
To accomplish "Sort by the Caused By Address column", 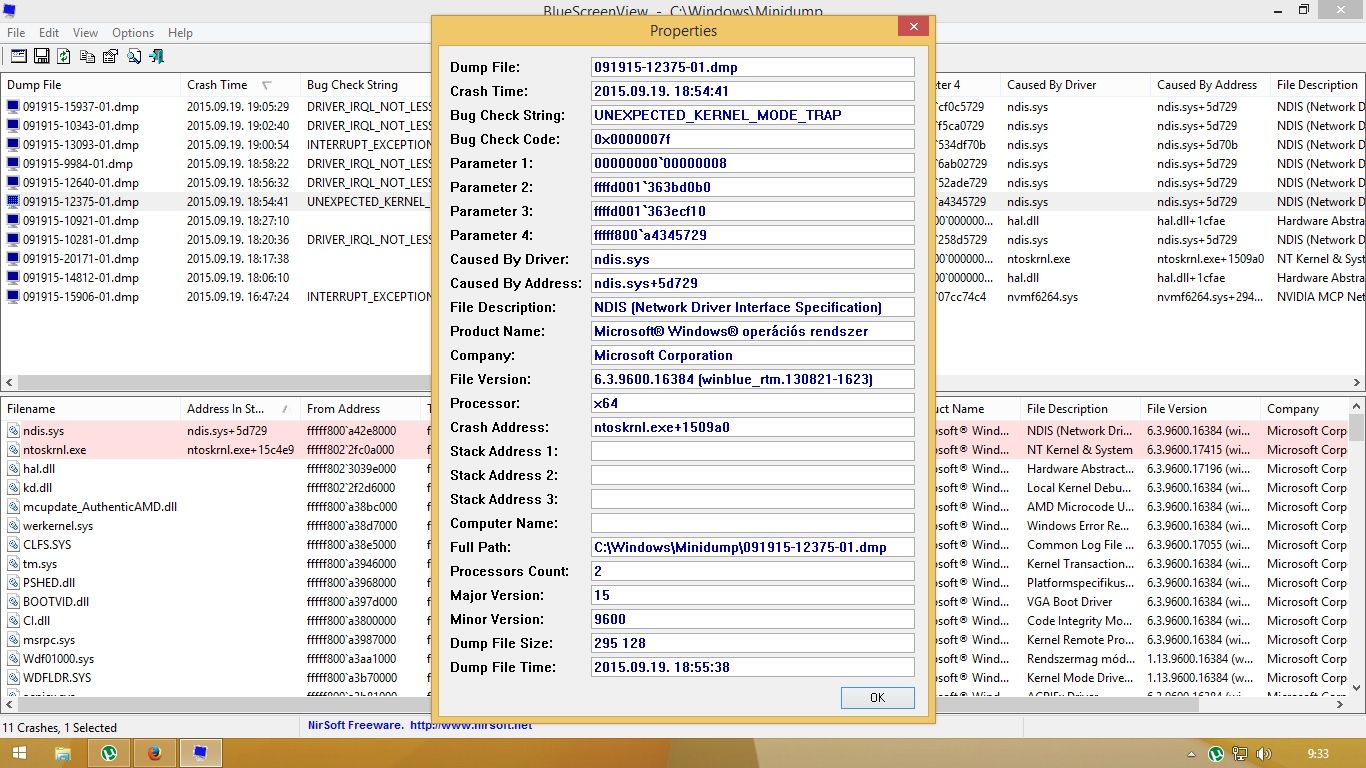I will click(1210, 85).
